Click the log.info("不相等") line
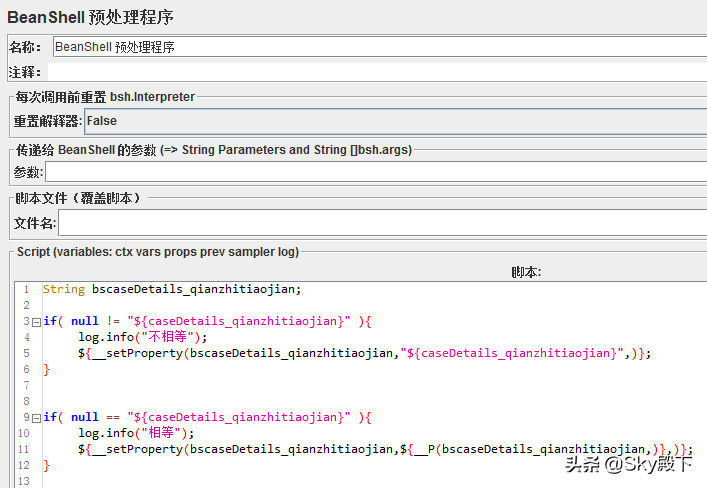This screenshot has height=488, width=707. [142, 337]
